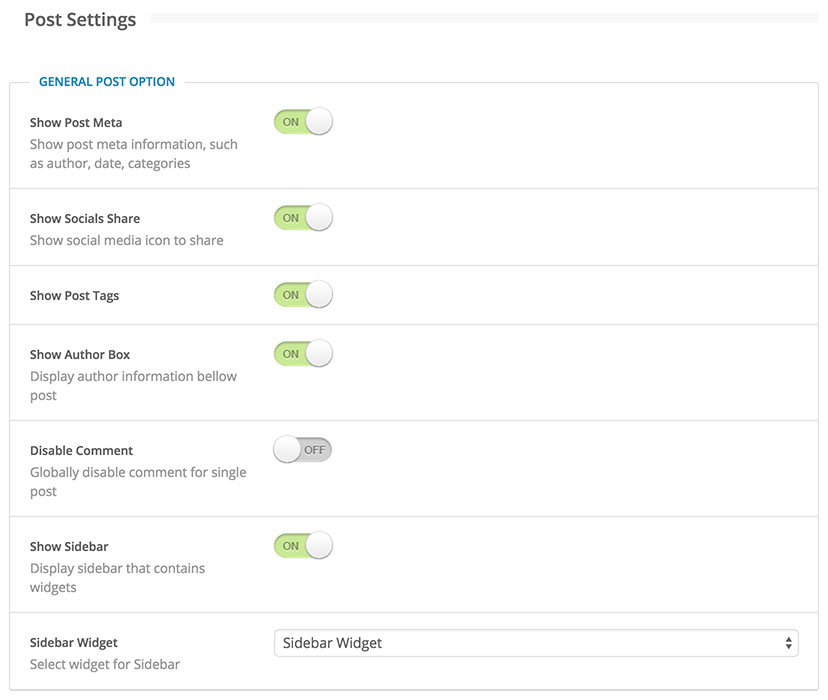The width and height of the screenshot is (828, 700).
Task: Enable the Disable Comment toggle
Action: tap(303, 449)
